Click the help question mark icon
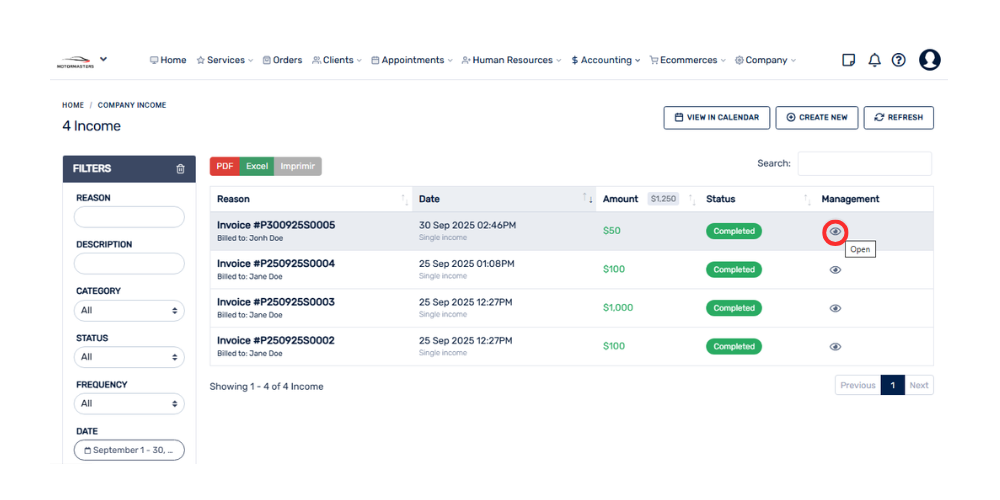The width and height of the screenshot is (1000, 500). (898, 60)
